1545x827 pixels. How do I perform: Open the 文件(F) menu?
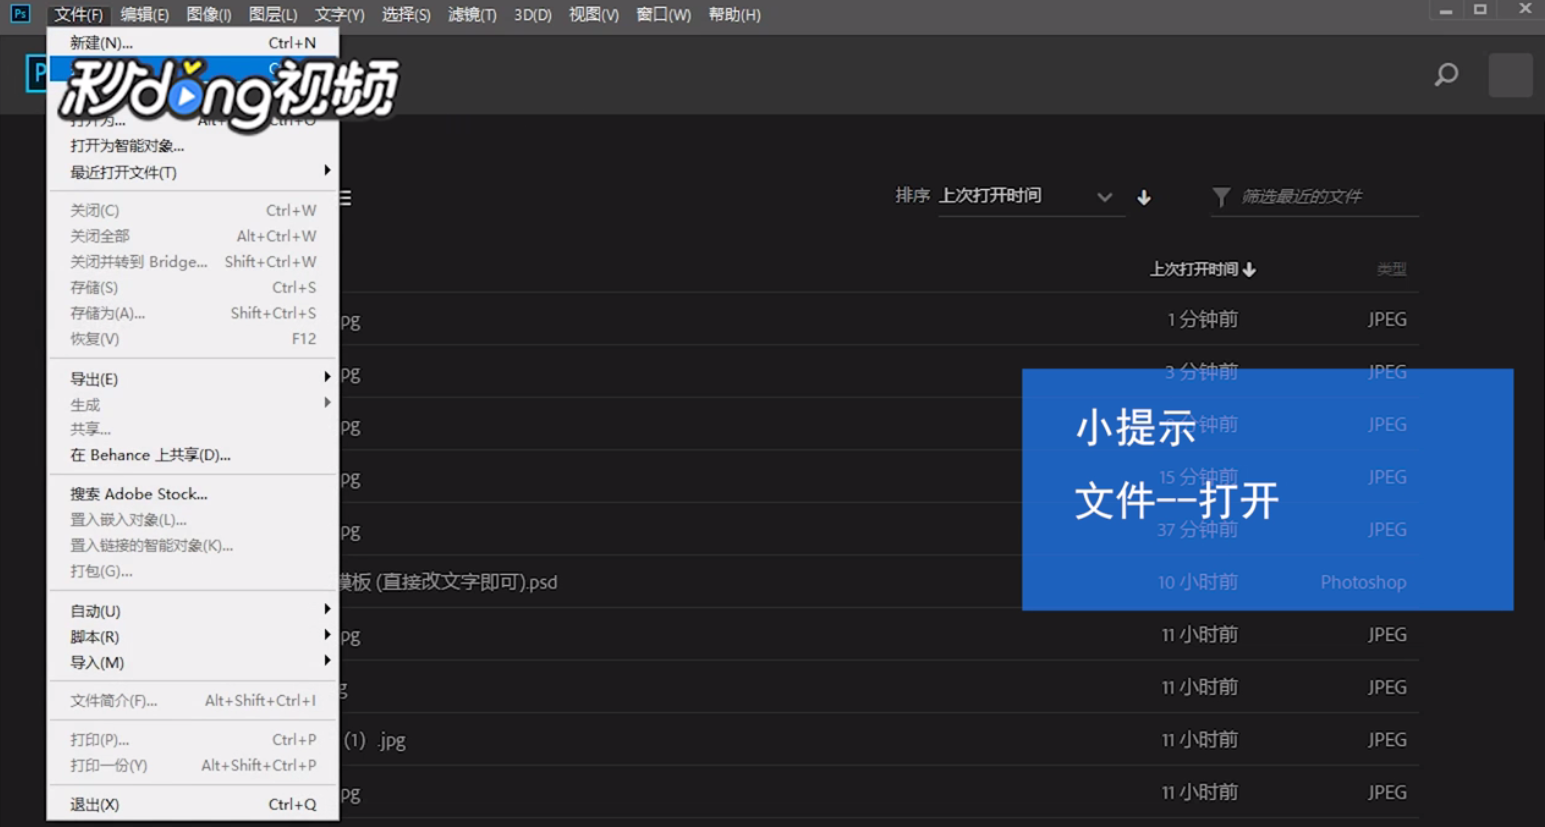pos(78,14)
